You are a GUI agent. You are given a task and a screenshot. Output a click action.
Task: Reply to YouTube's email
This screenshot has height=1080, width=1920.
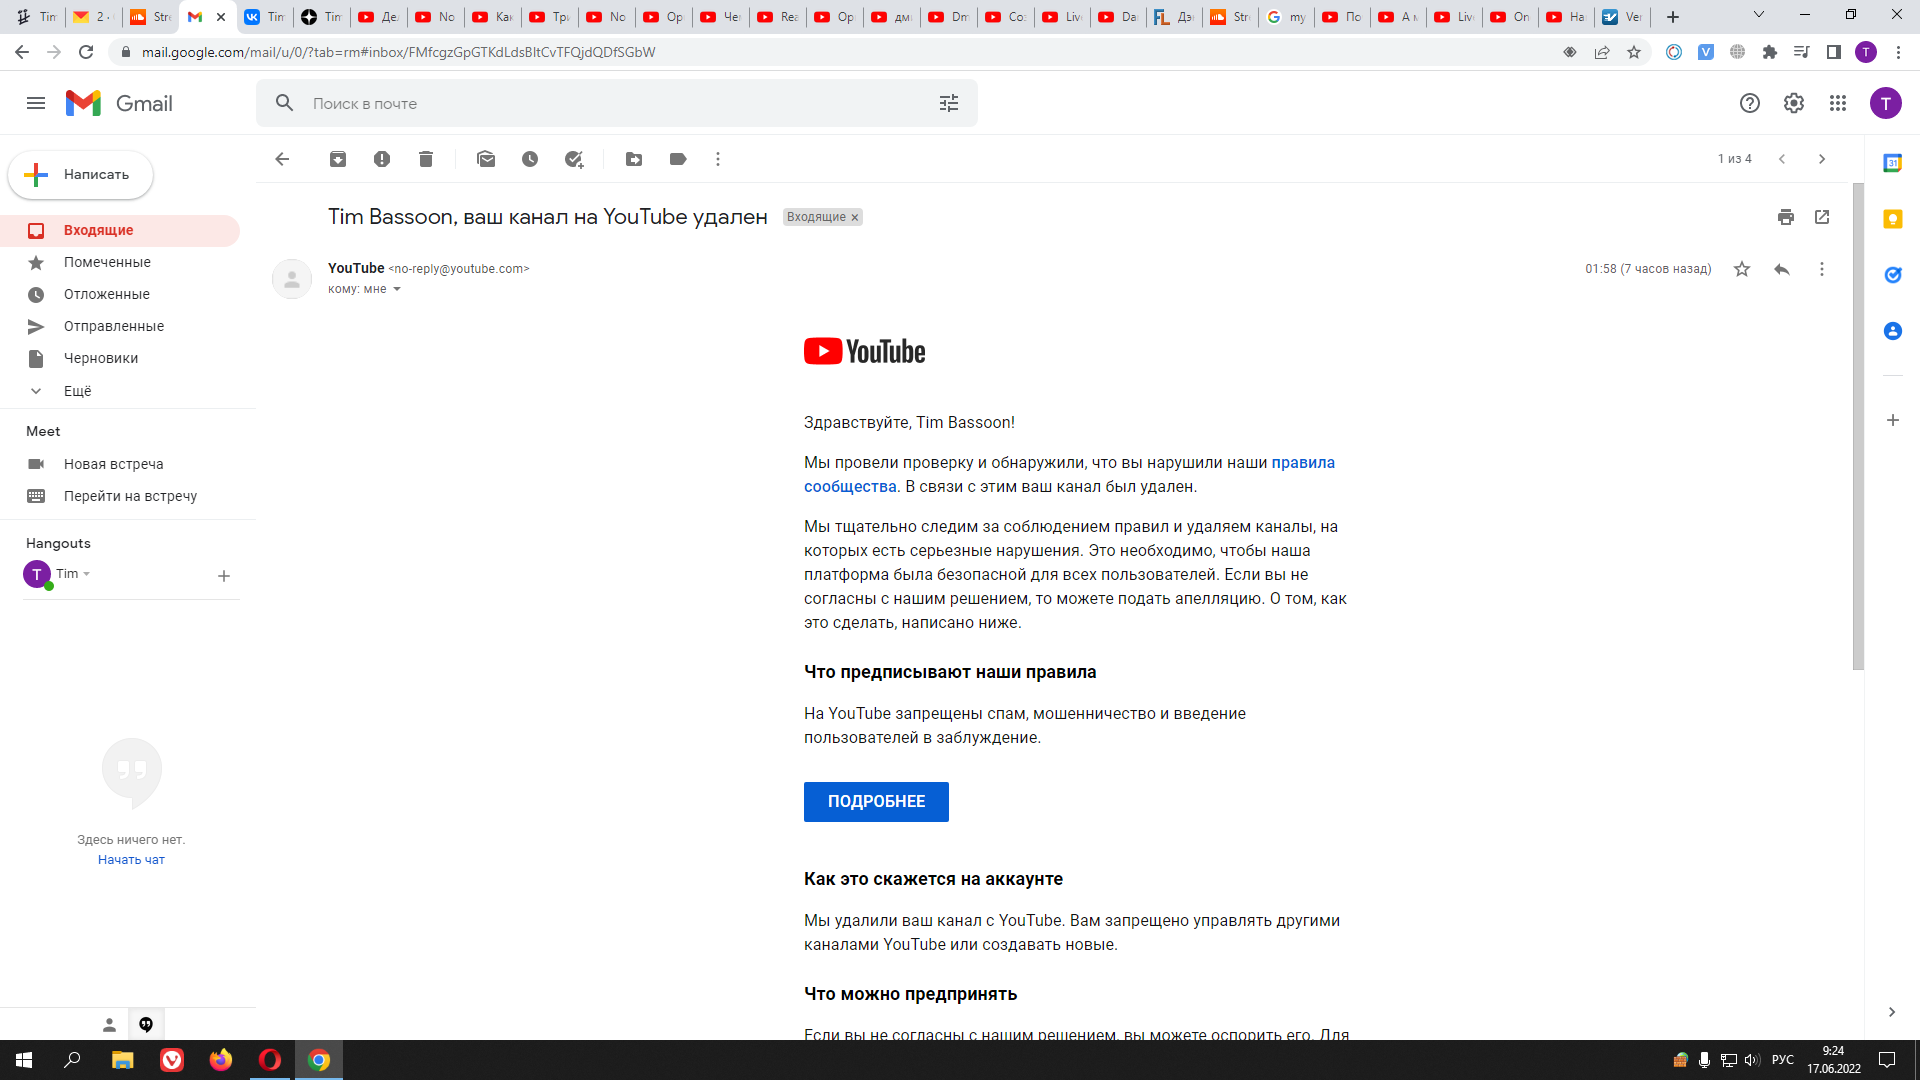point(1782,269)
